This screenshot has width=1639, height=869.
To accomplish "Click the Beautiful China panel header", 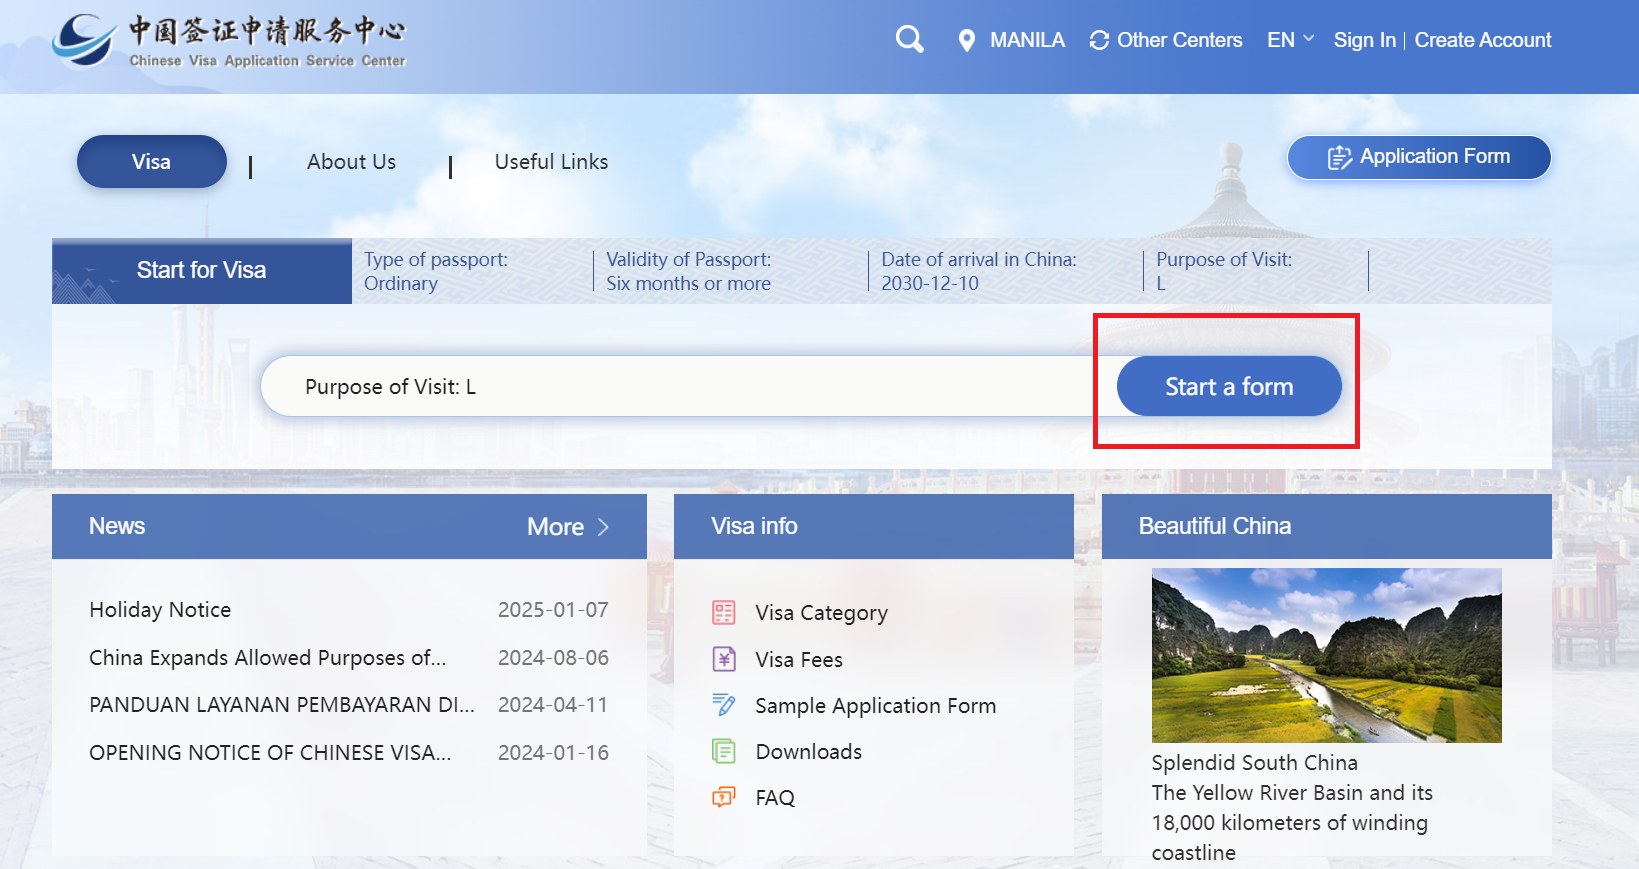I will click(x=1327, y=526).
